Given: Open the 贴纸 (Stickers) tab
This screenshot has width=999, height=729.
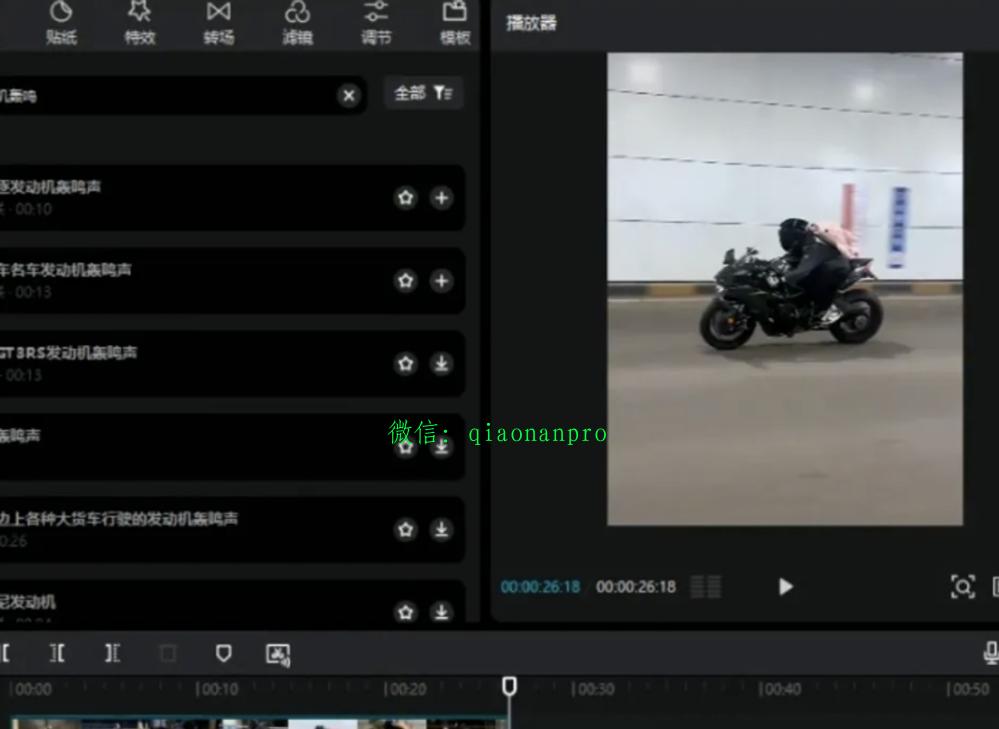Looking at the screenshot, I should pos(61,23).
